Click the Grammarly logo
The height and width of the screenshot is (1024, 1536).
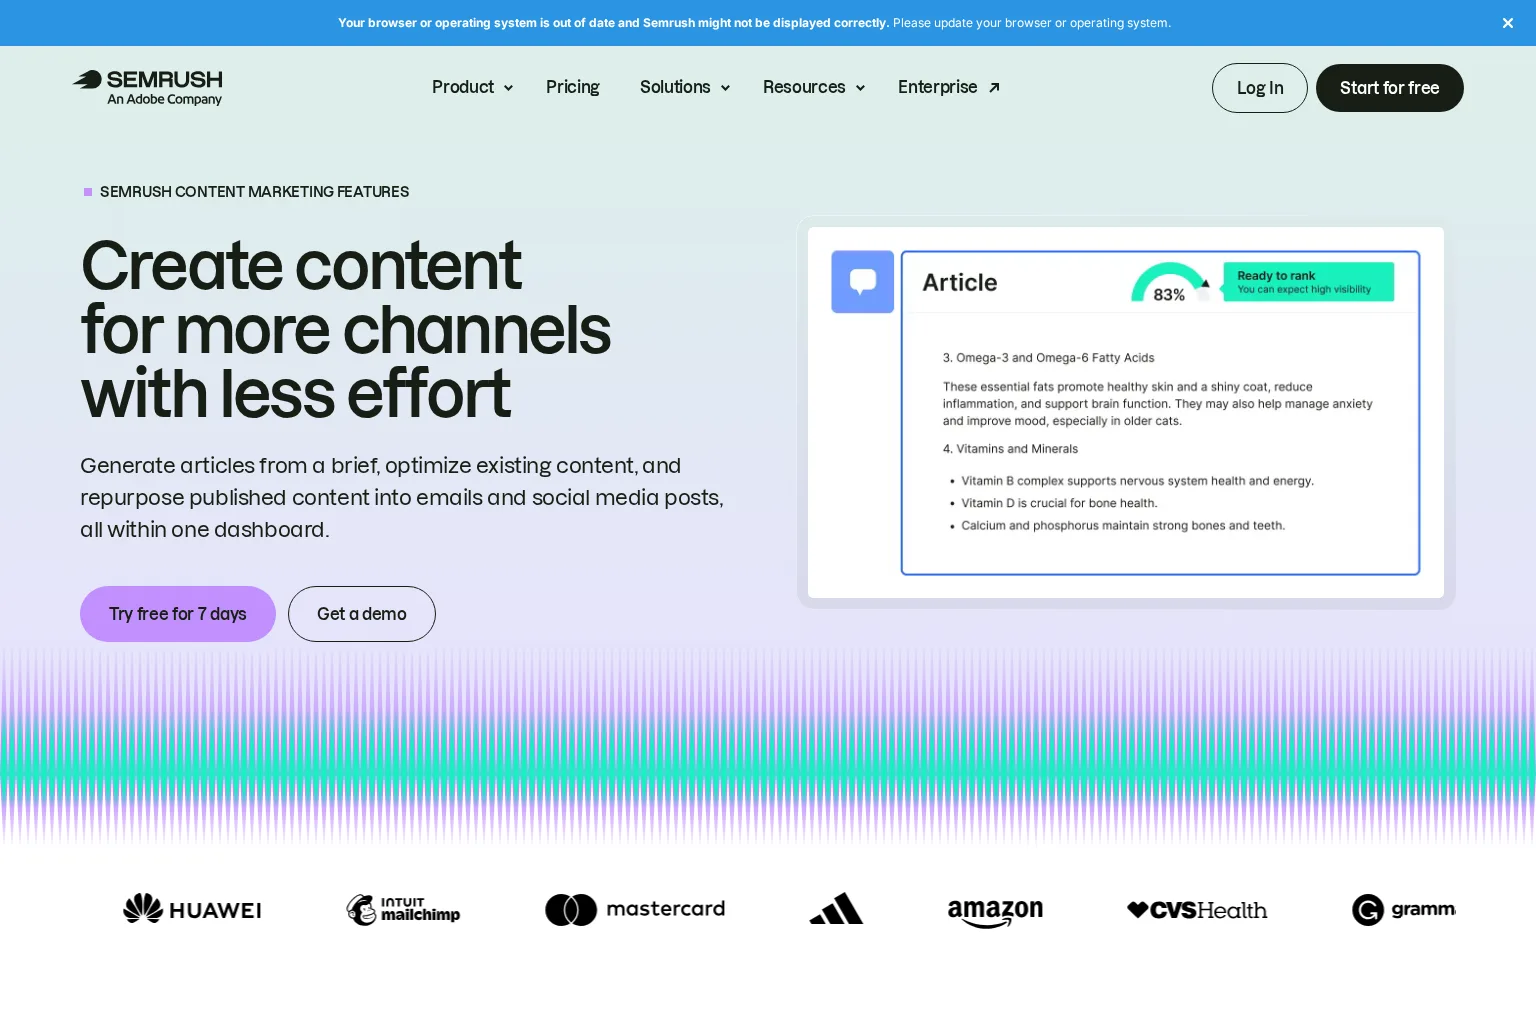pyautogui.click(x=1404, y=909)
